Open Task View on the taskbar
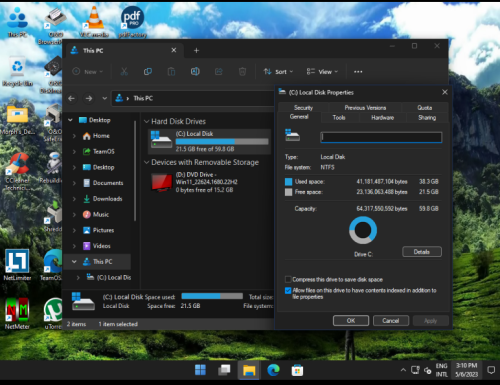Image resolution: width=500 pixels, height=385 pixels. [224, 370]
